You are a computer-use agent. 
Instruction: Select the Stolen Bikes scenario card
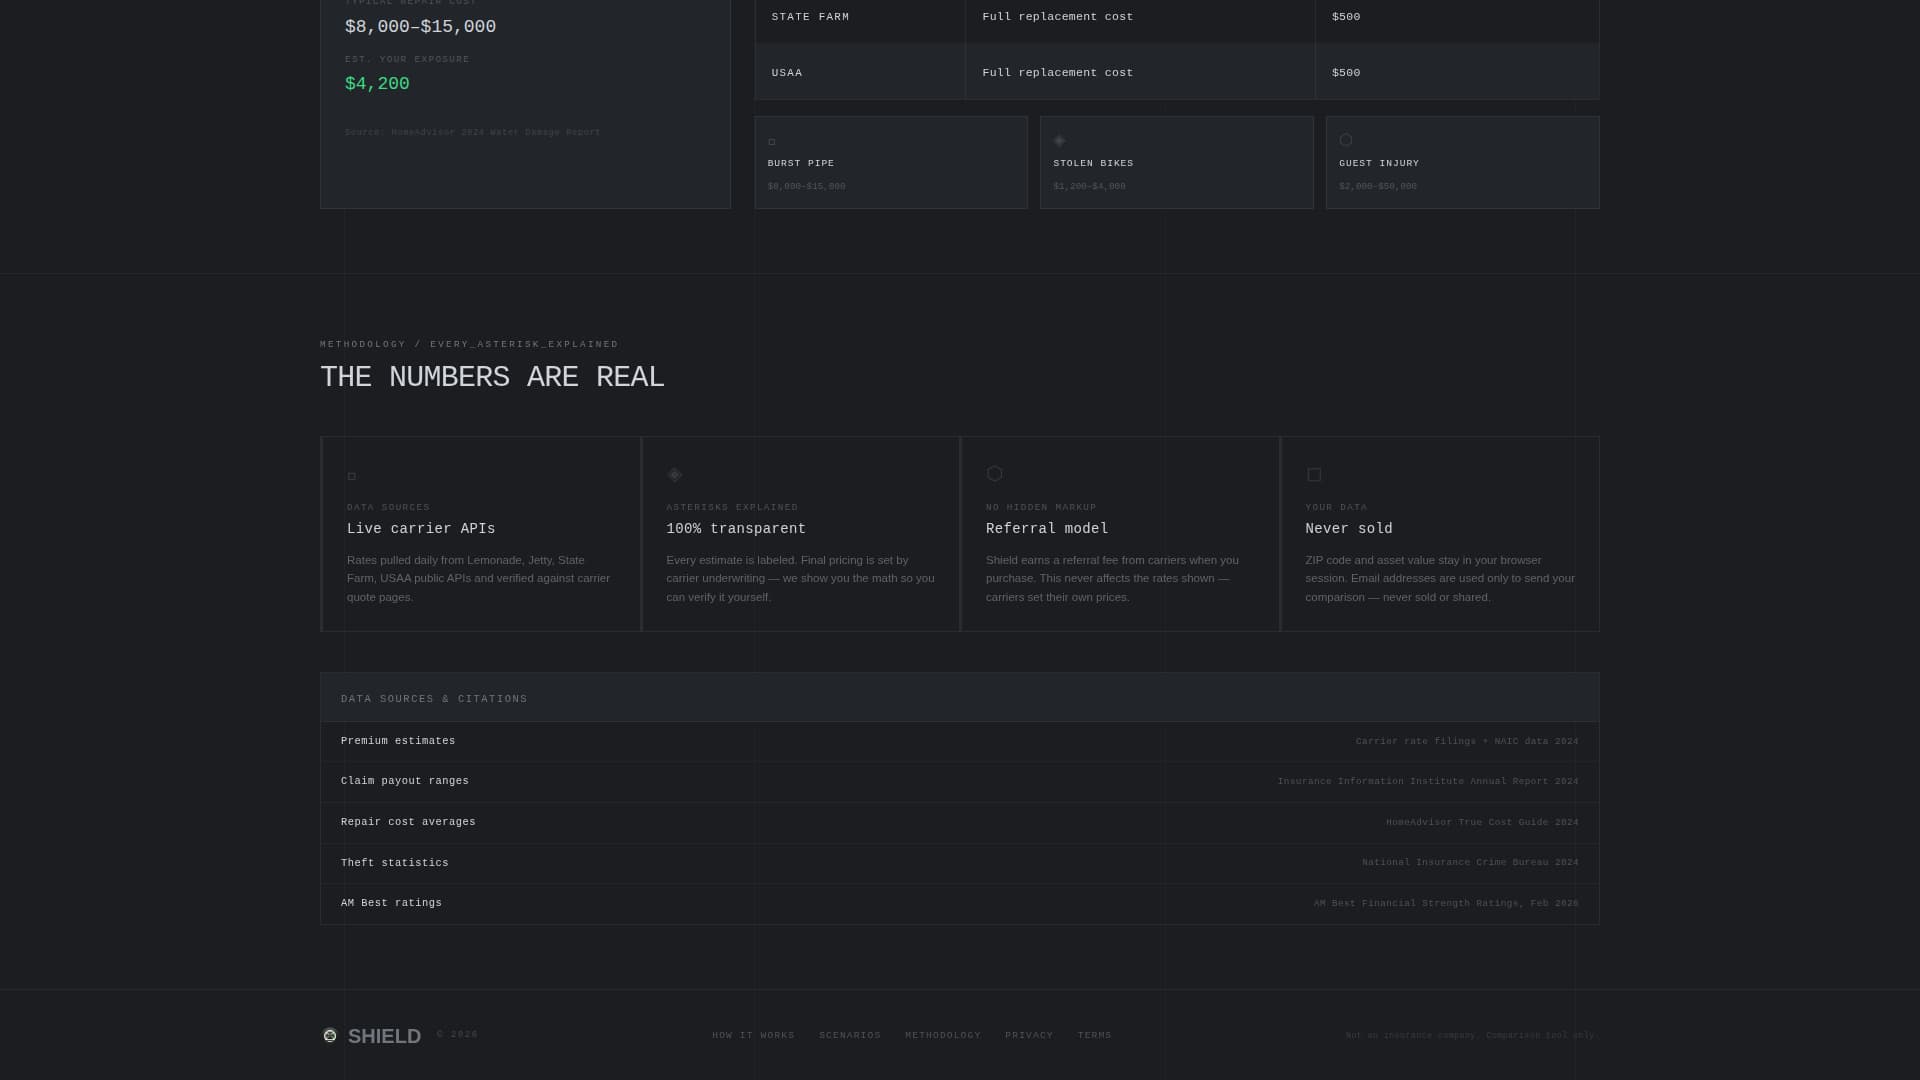click(1176, 162)
